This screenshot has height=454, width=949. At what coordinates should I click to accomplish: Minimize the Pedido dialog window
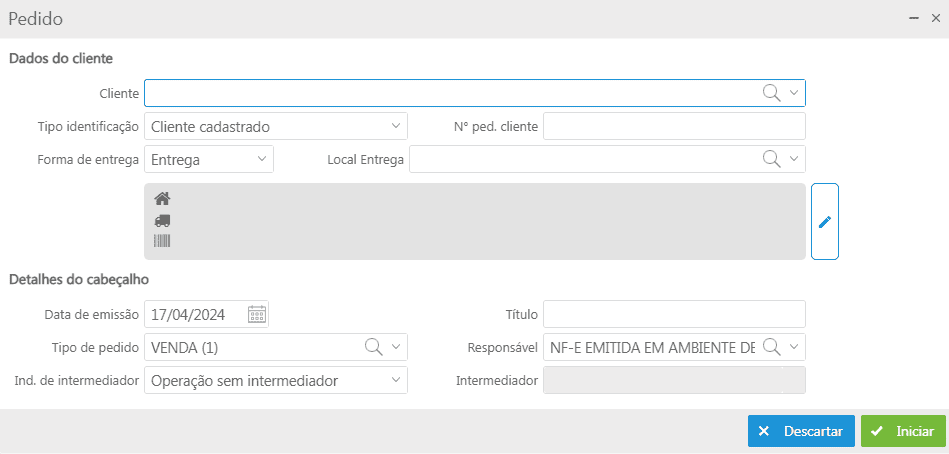pos(914,18)
